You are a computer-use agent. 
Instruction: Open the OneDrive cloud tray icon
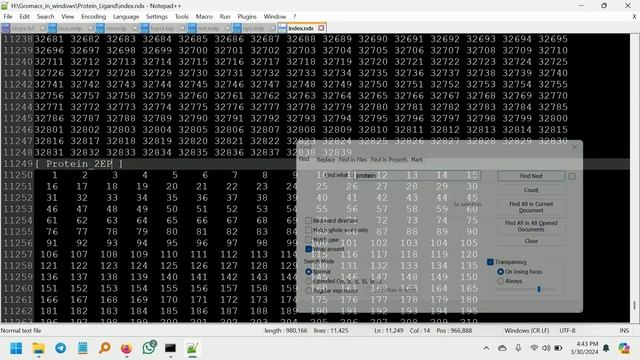pyautogui.click(x=502, y=348)
